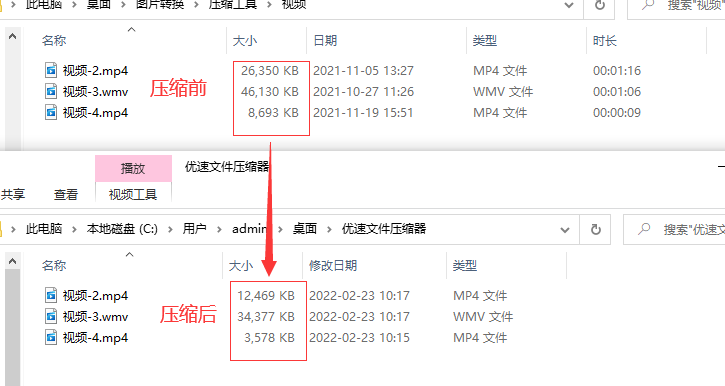Open the 播放 ribbon tab

coord(133,168)
